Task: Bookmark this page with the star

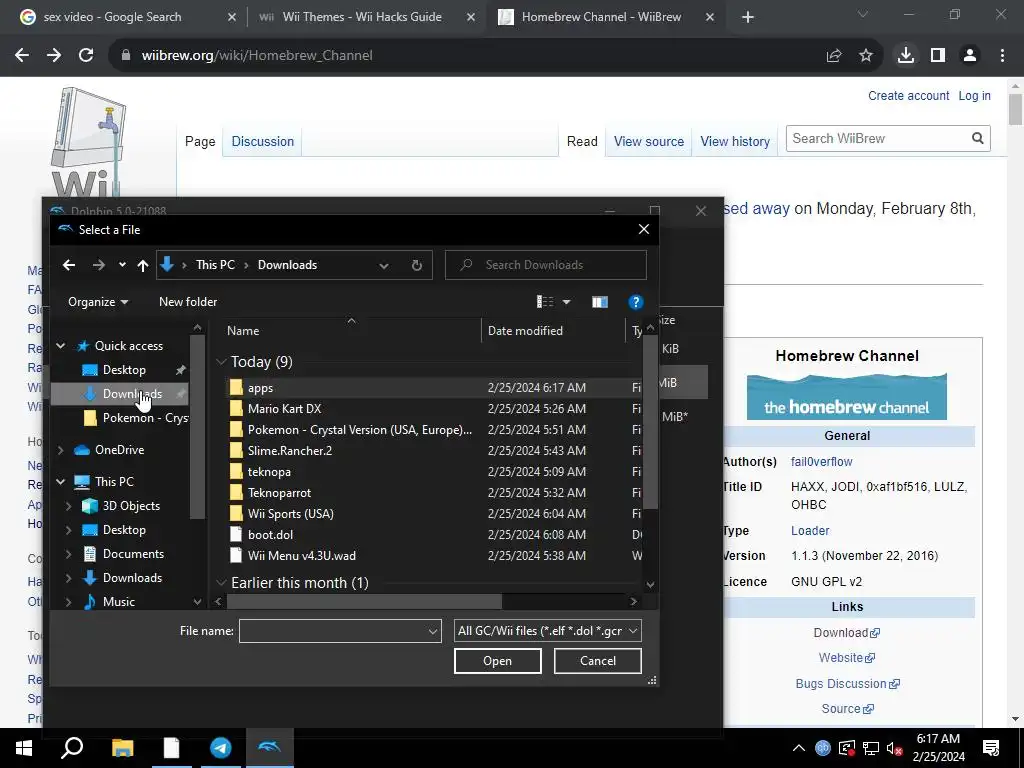Action: [x=865, y=56]
